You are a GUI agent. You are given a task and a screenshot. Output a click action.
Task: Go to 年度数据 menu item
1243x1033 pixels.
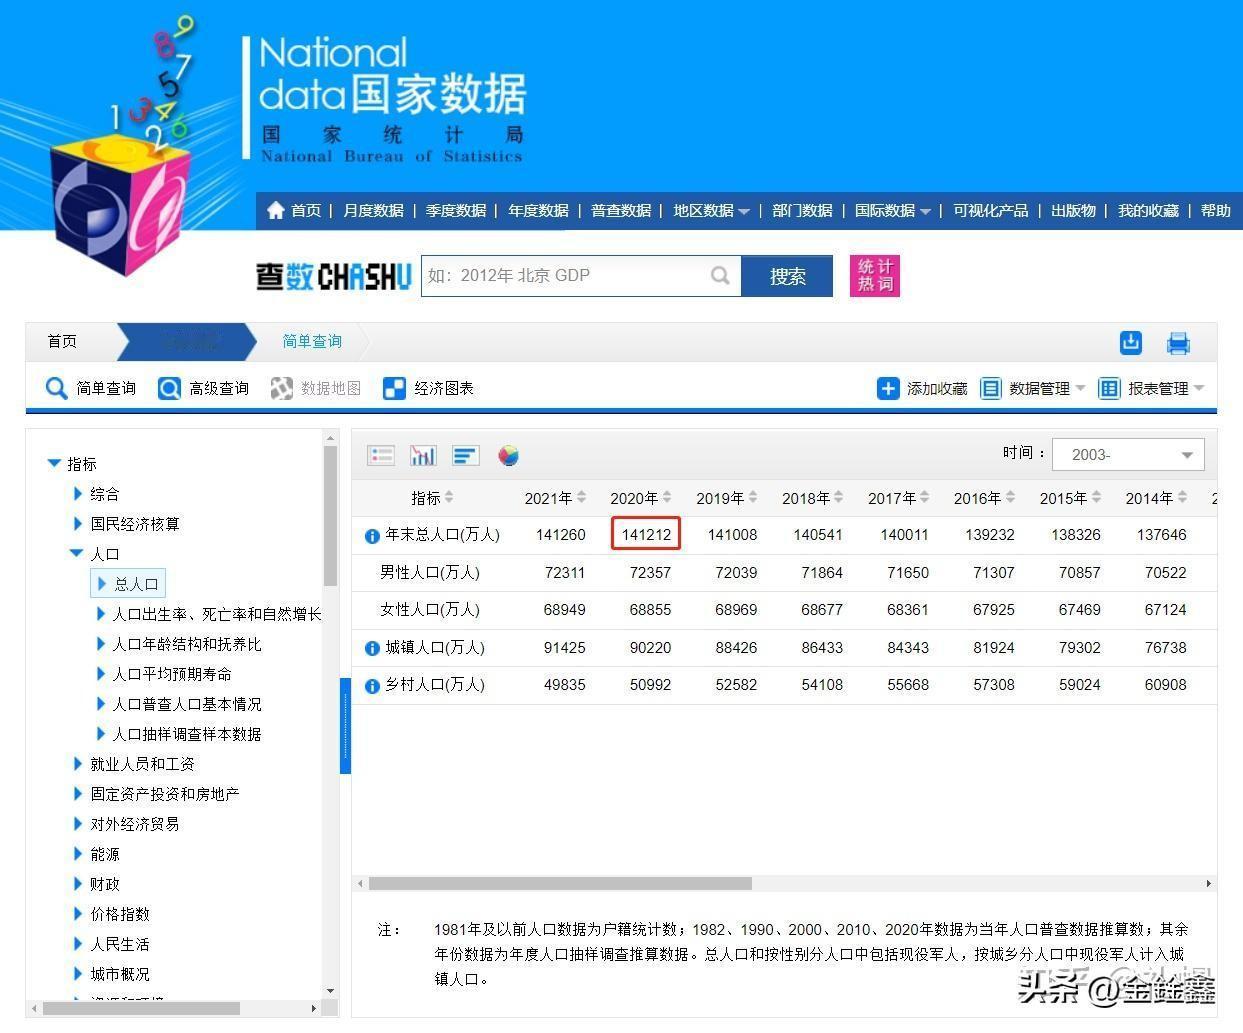tap(538, 210)
